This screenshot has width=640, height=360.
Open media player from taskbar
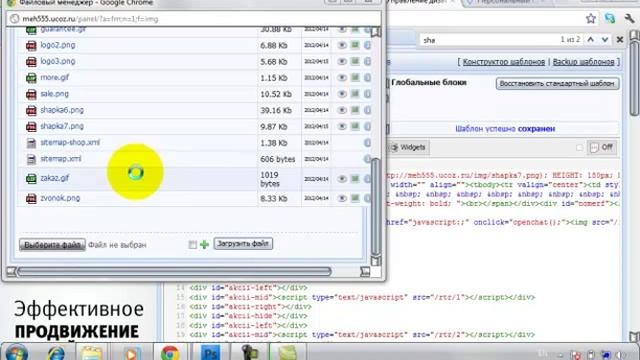pyautogui.click(x=131, y=353)
